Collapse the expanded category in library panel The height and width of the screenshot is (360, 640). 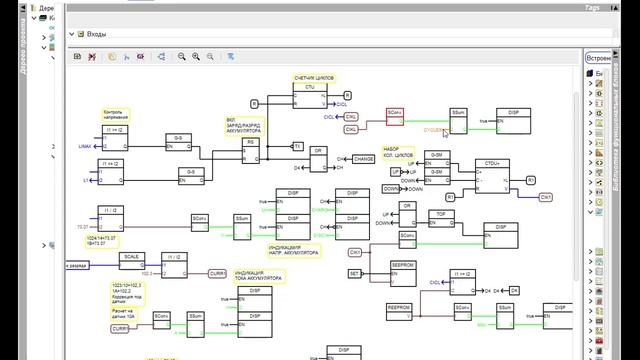590,212
